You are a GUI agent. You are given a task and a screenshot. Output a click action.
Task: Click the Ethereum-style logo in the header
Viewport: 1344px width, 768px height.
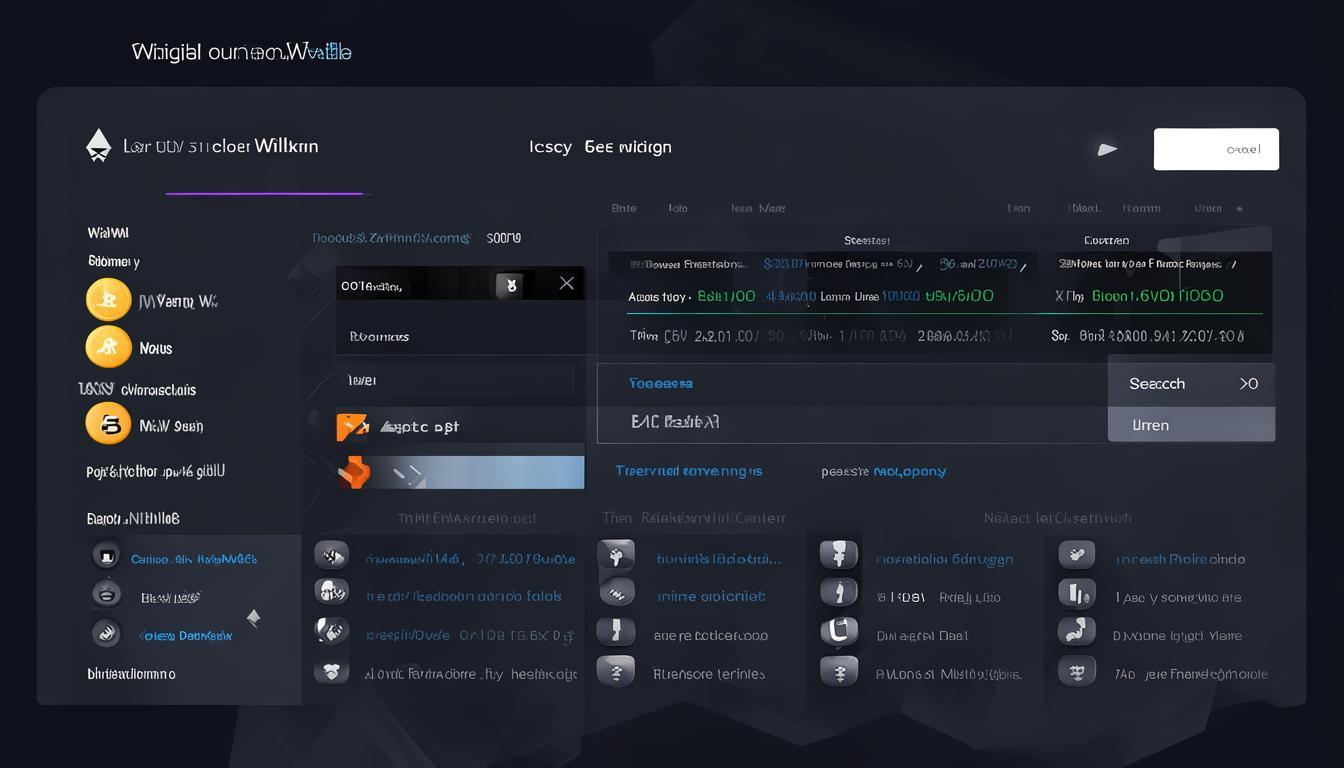pyautogui.click(x=98, y=146)
